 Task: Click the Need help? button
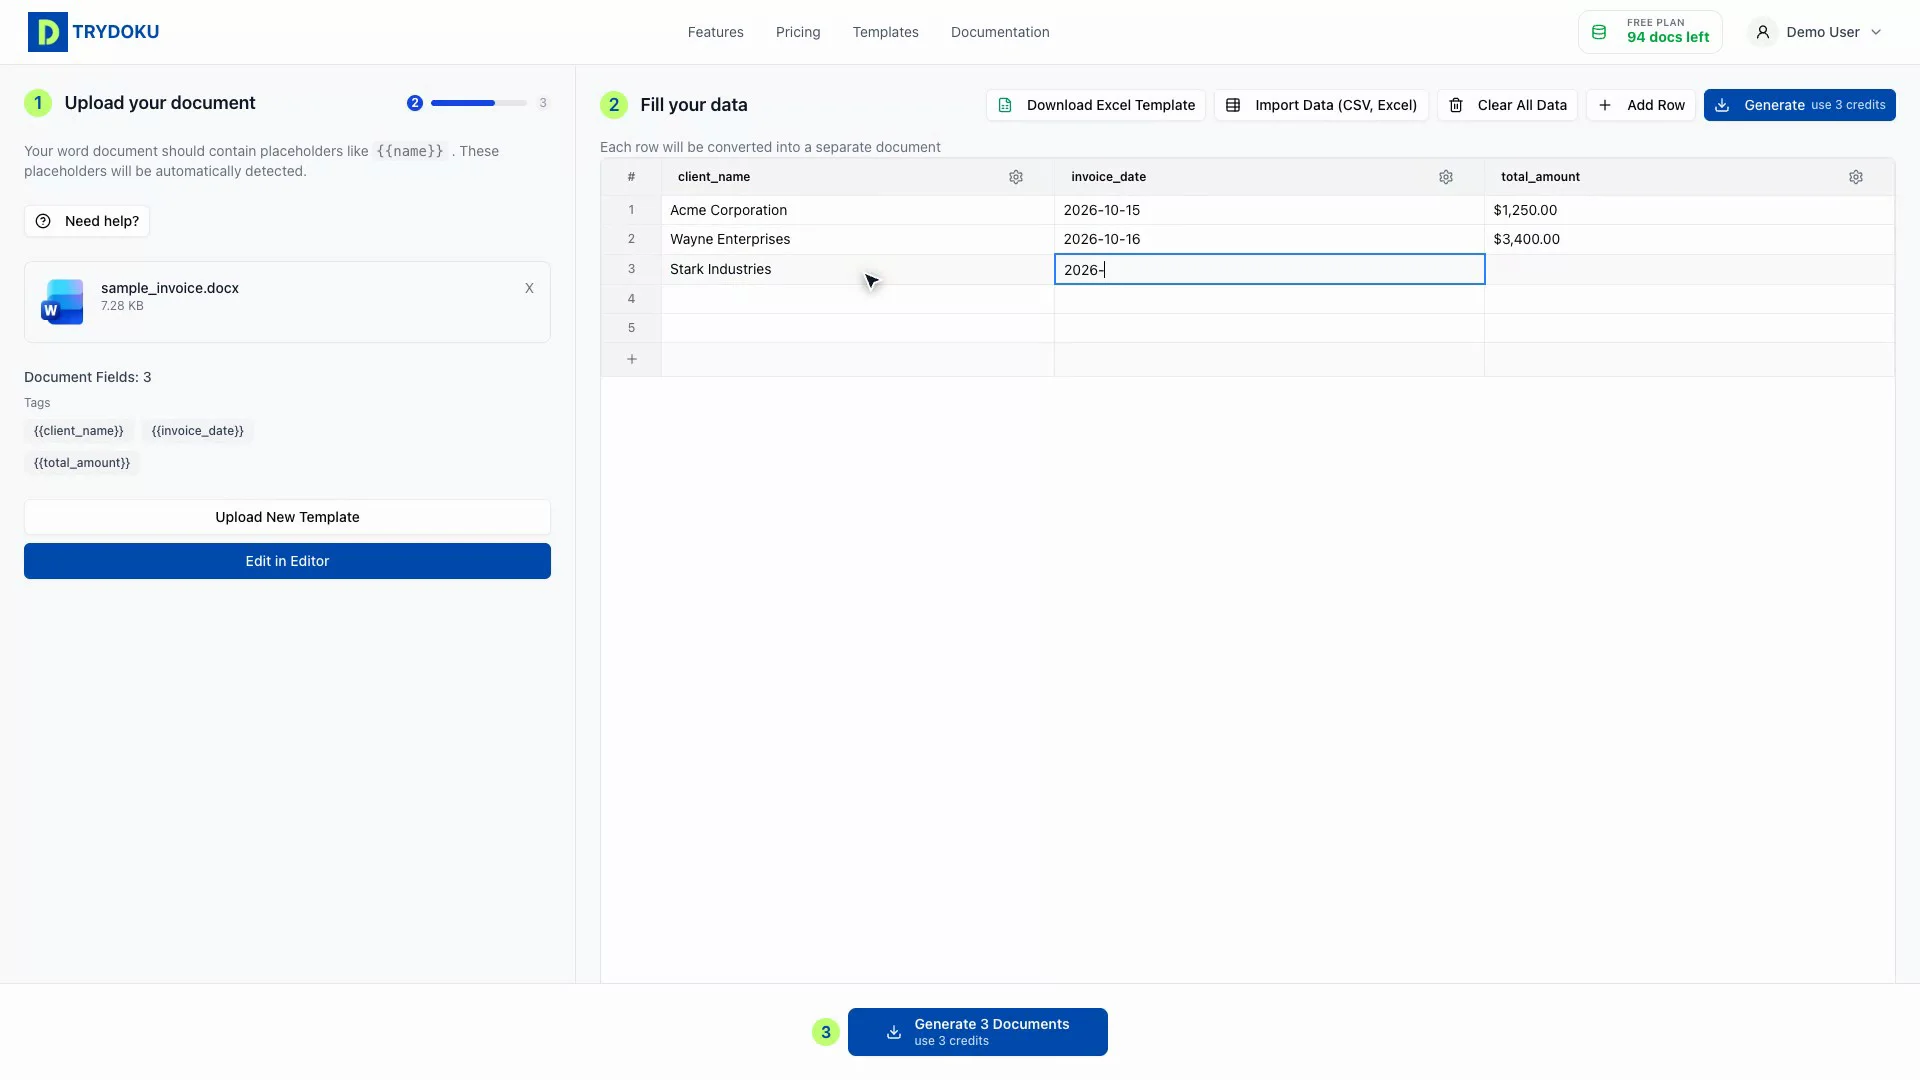(87, 221)
